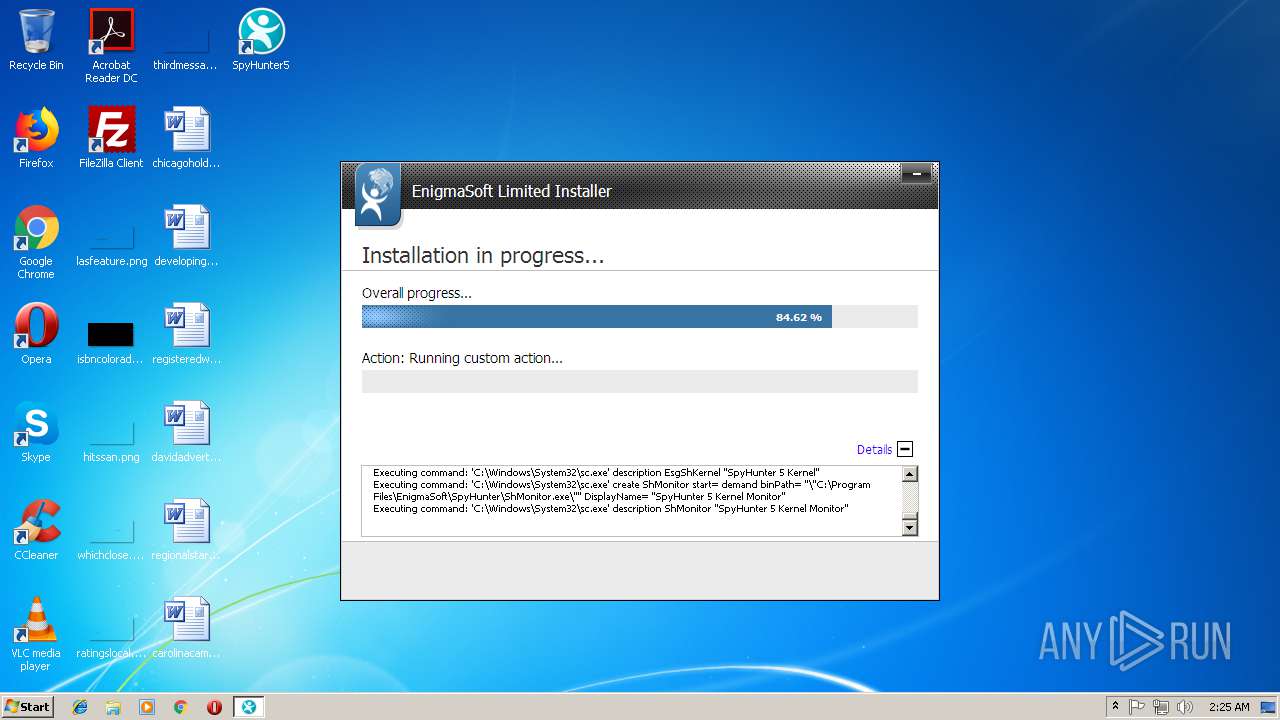The width and height of the screenshot is (1280, 720).
Task: Launch Acrobat Reader DC shortcut
Action: point(111,46)
